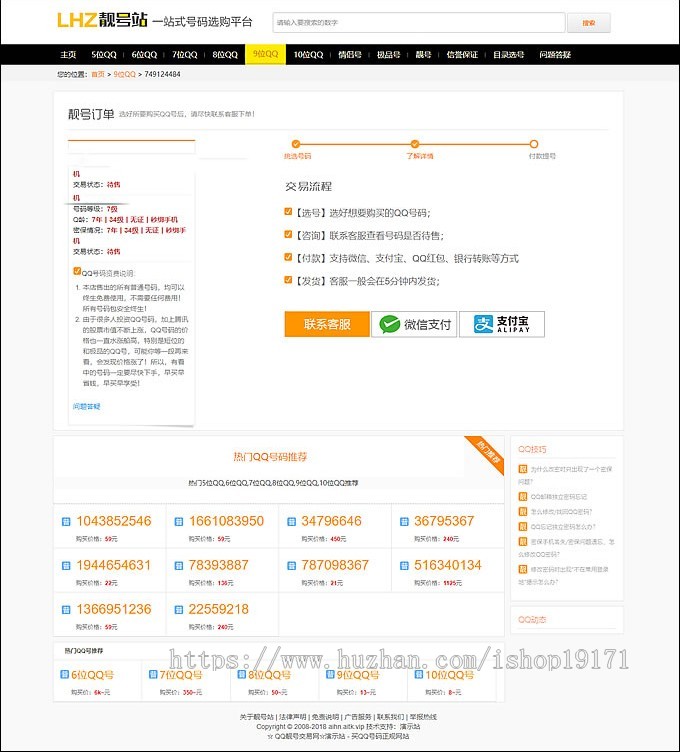Viewport: 680px width, 752px height.
Task: Toggle the 【发货】 step checkbox
Action: [288, 280]
